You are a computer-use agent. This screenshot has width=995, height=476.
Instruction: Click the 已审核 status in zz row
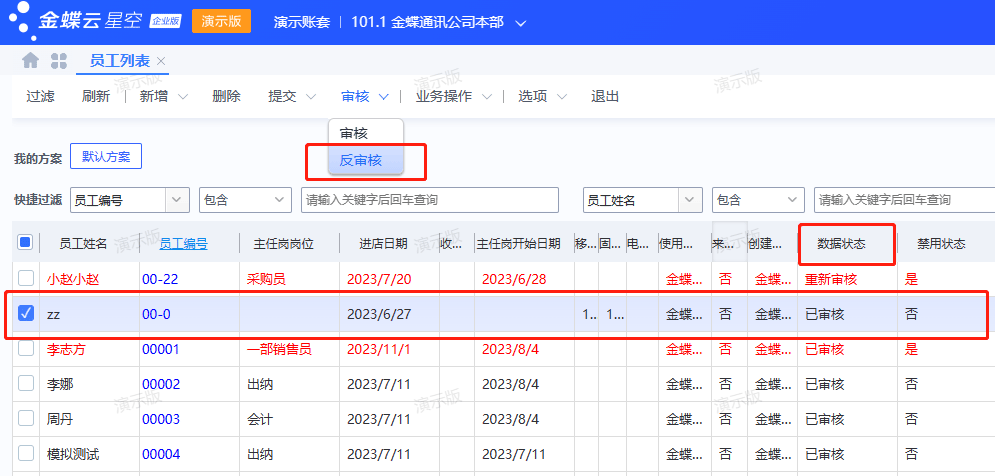click(x=824, y=314)
